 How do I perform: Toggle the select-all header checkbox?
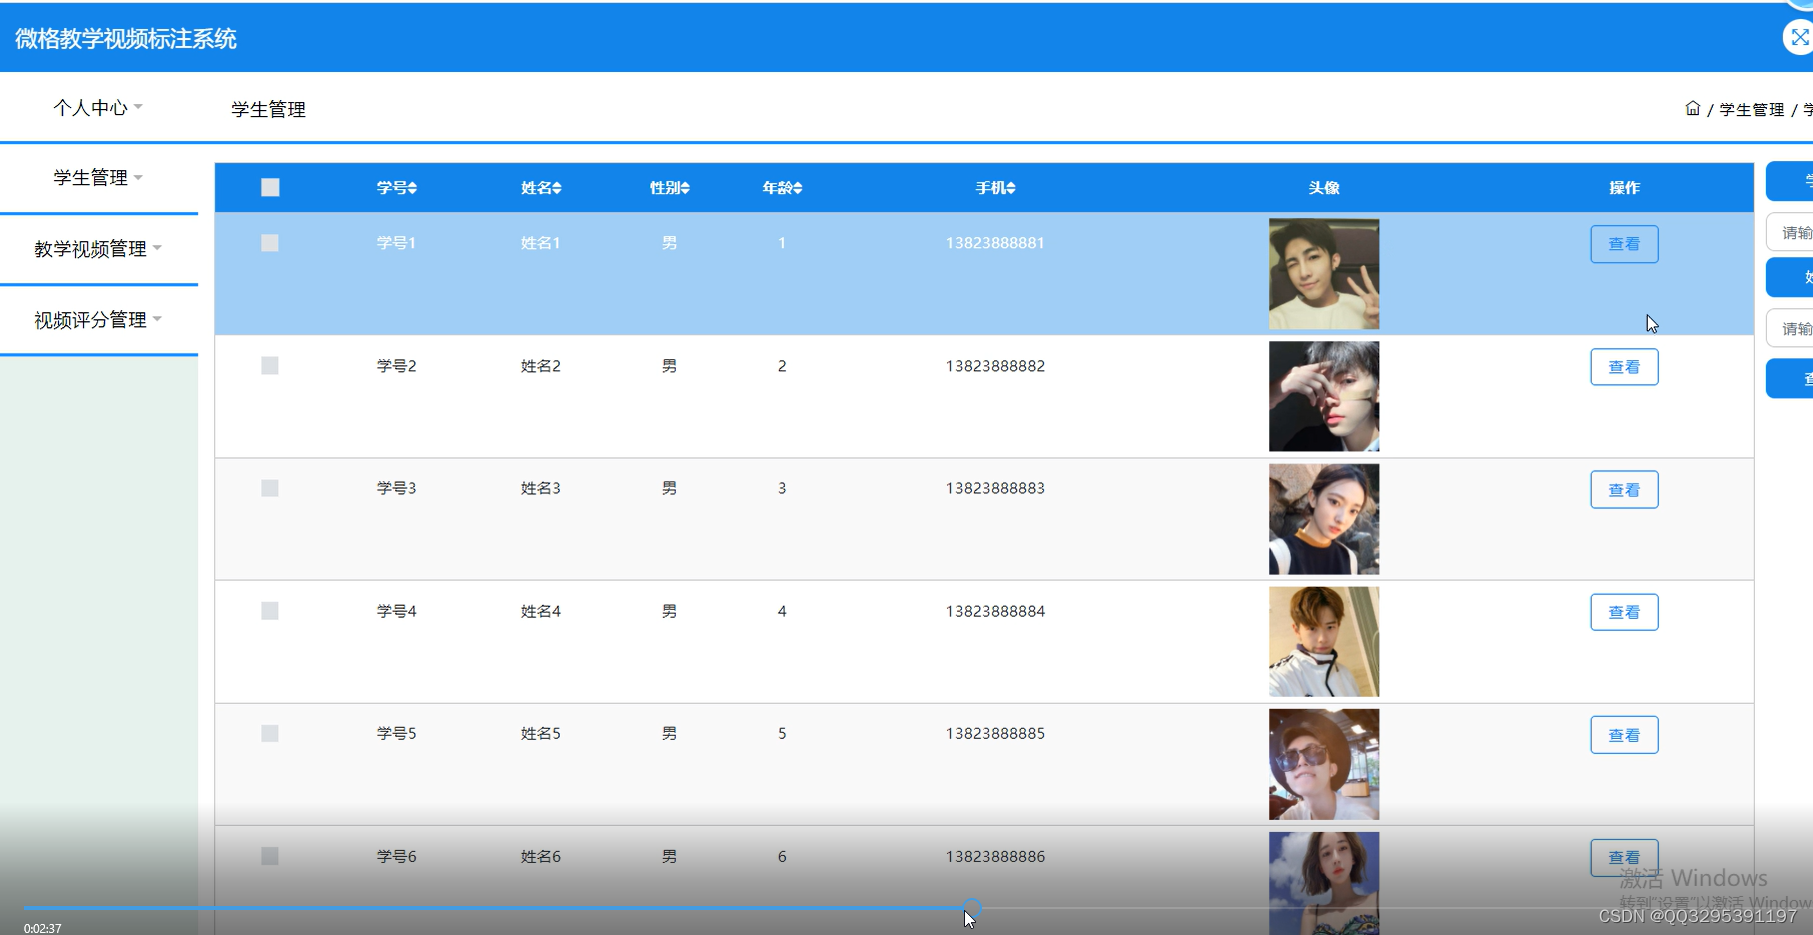[270, 187]
